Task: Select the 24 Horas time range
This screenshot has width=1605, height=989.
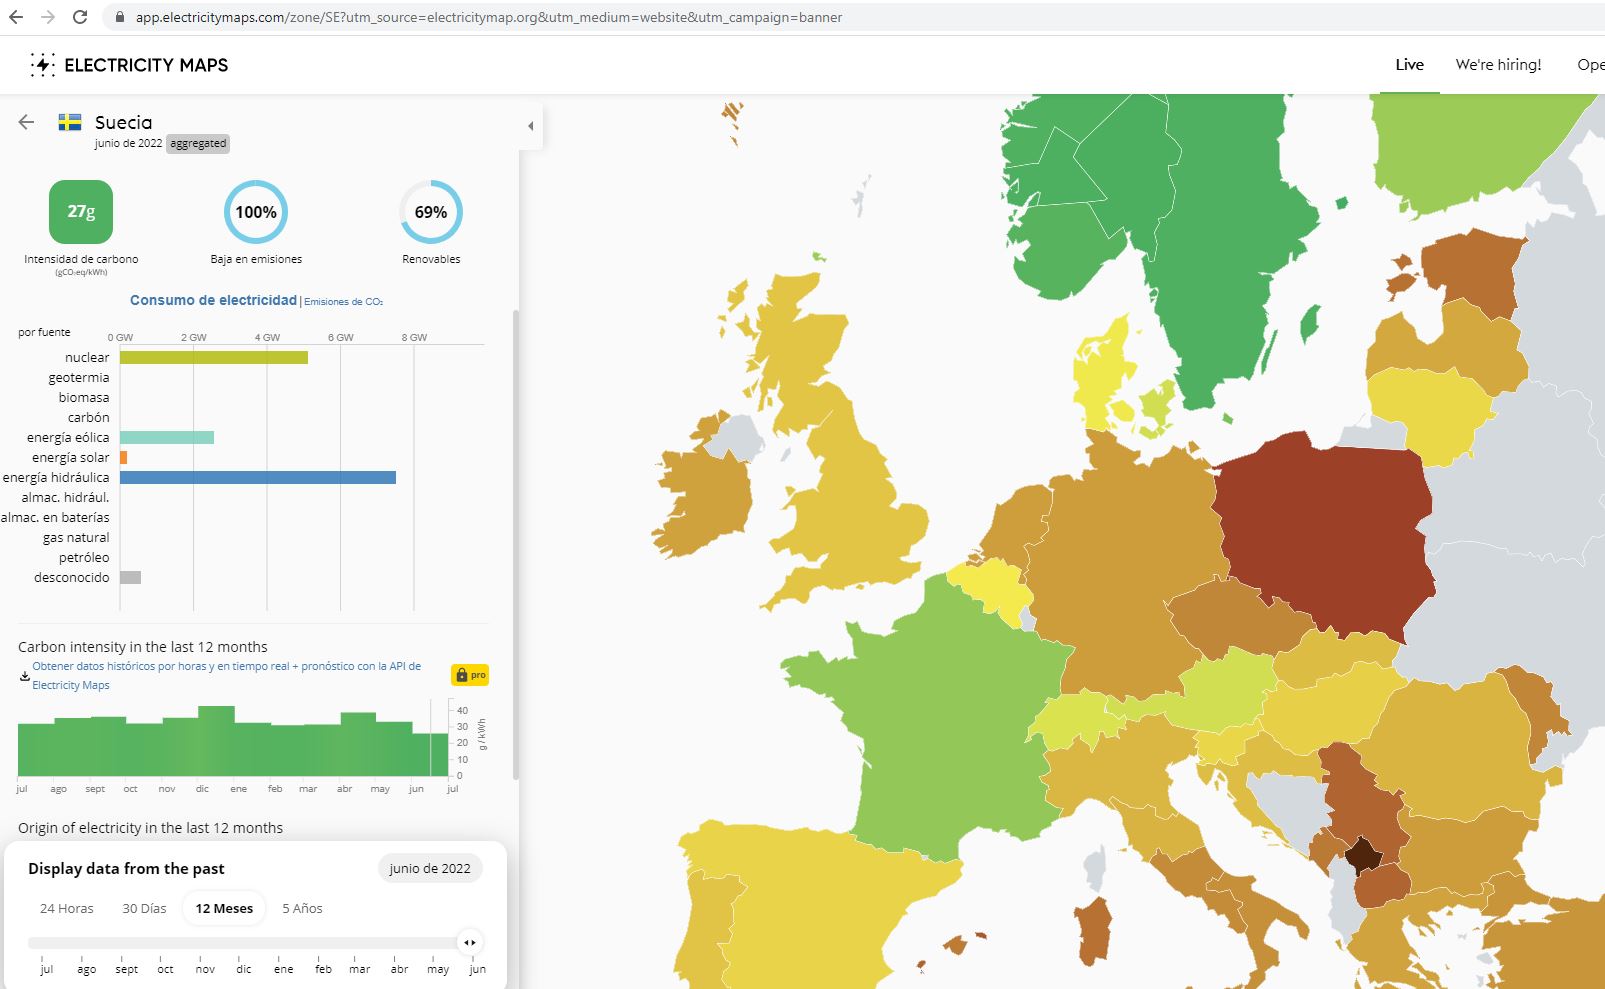Action: [x=67, y=908]
